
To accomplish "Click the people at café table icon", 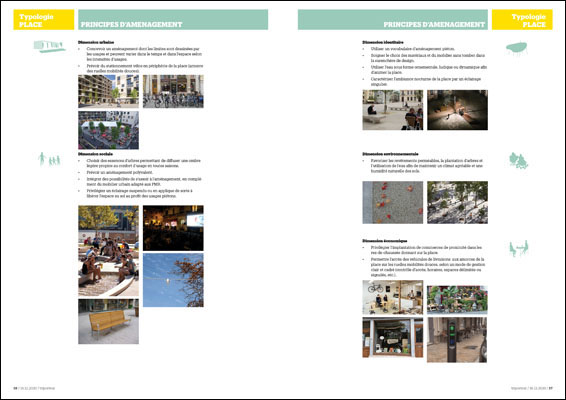I will tap(519, 248).
